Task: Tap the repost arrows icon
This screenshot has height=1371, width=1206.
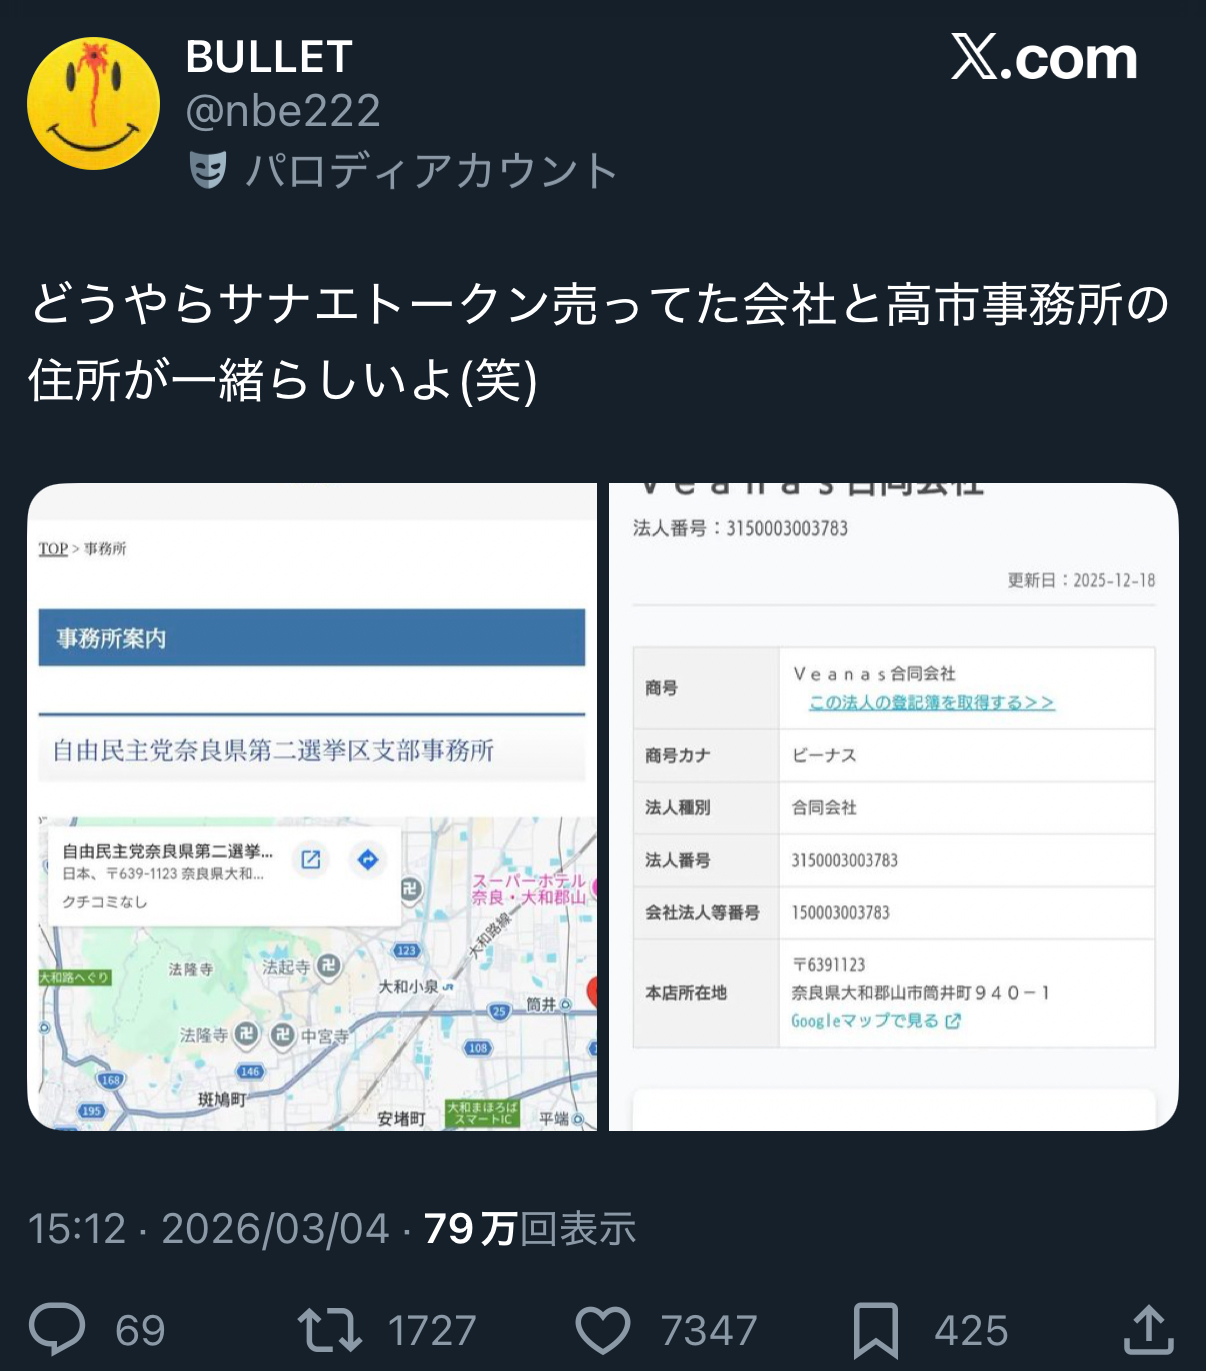Action: coord(329,1330)
